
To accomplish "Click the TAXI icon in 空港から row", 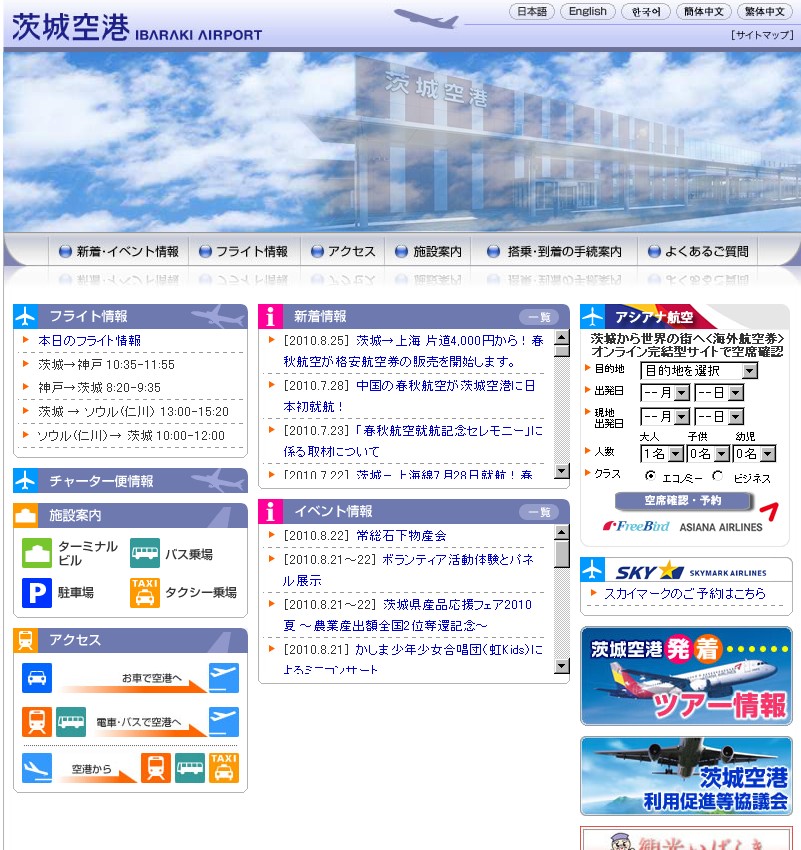I will coord(224,768).
